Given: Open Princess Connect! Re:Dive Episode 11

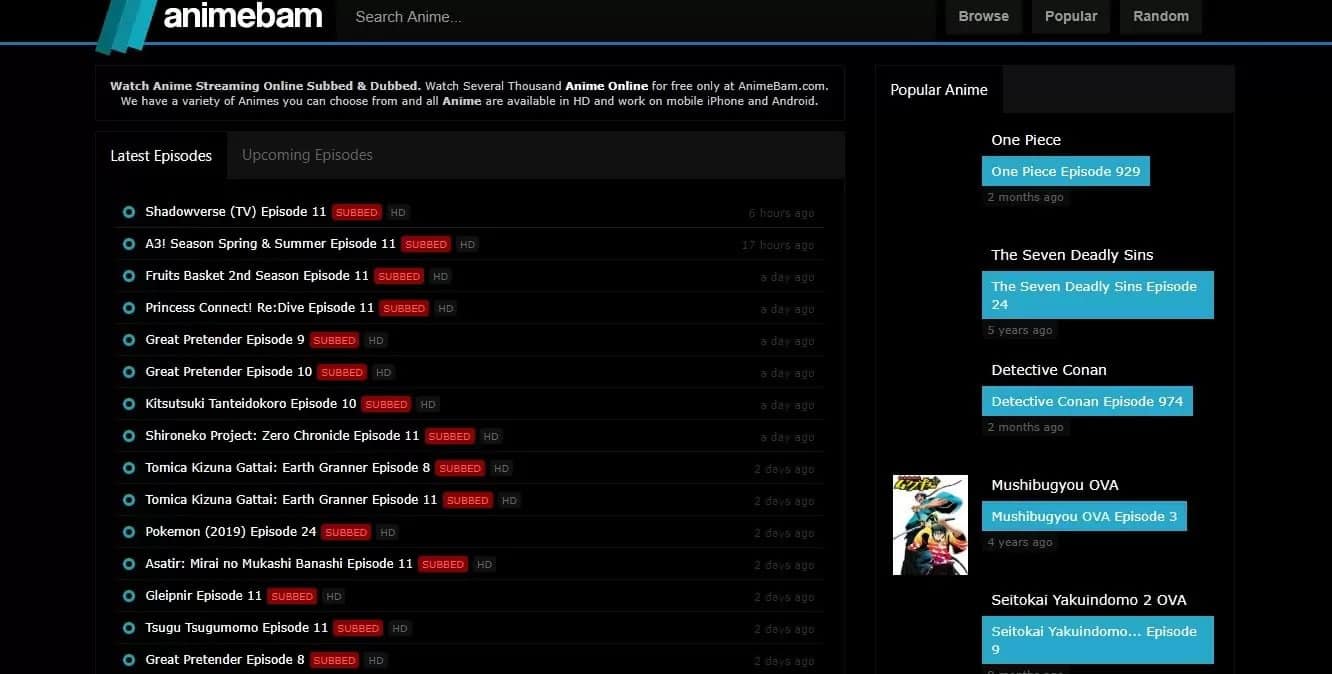Looking at the screenshot, I should click(x=259, y=308).
